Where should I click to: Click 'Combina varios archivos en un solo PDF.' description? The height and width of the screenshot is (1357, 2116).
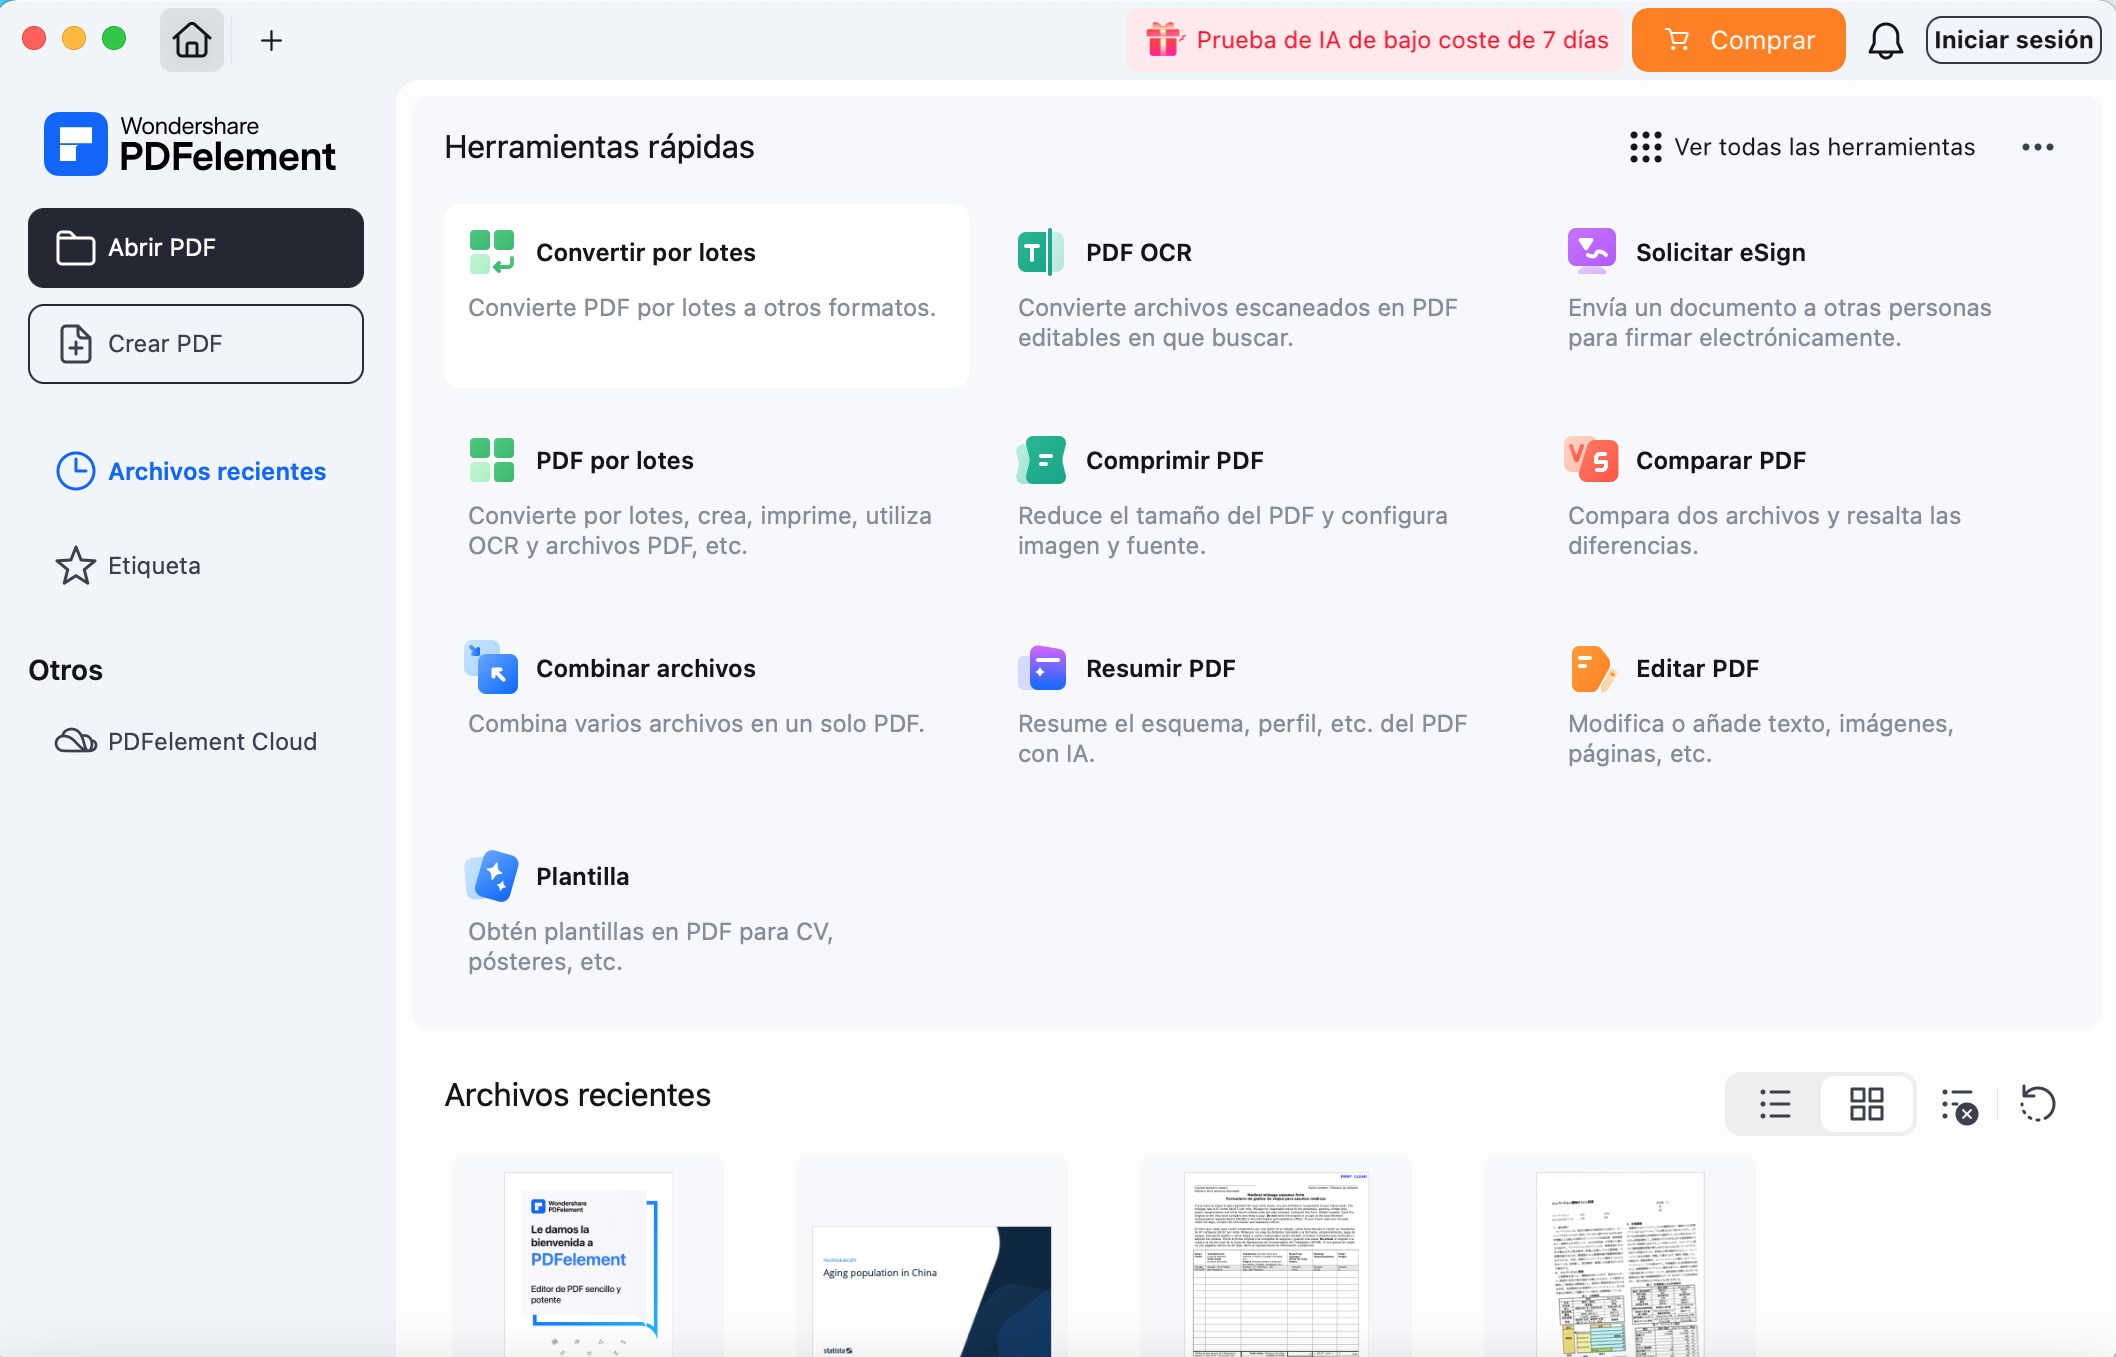tap(696, 723)
